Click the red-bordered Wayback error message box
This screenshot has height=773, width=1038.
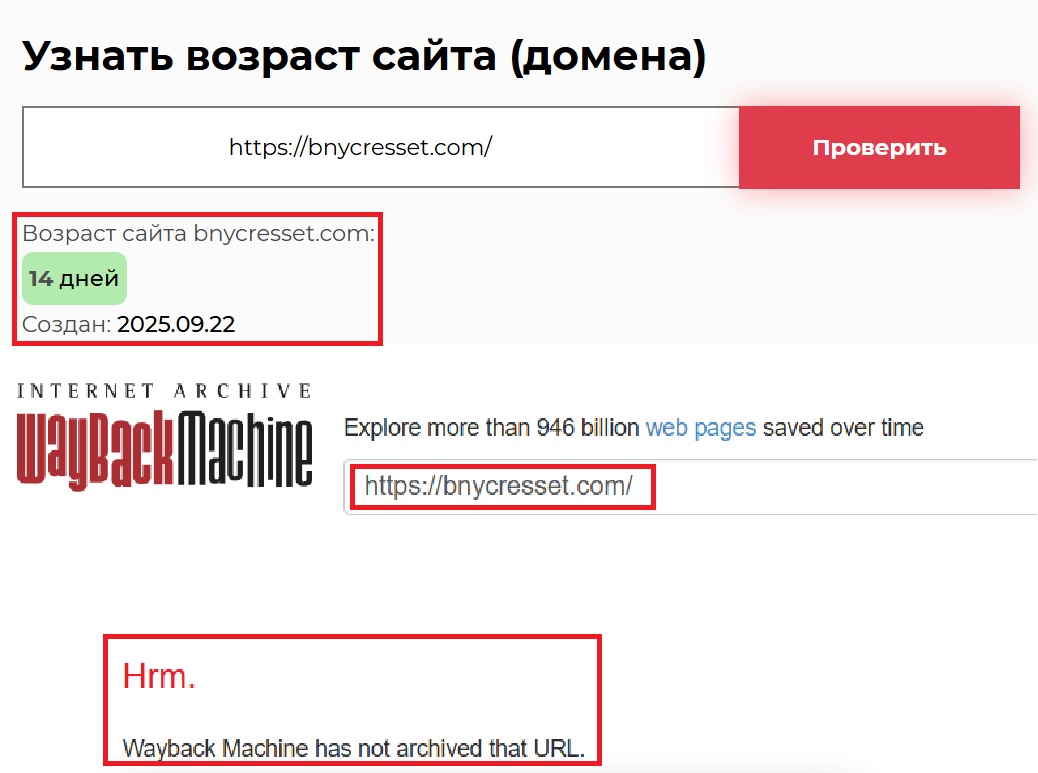352,698
